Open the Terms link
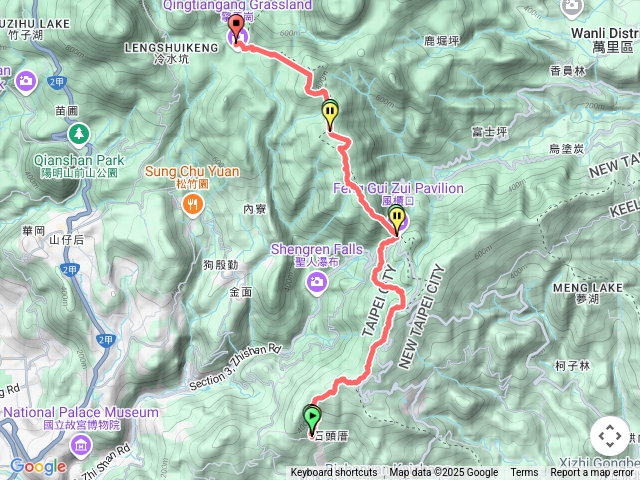The height and width of the screenshot is (480, 640). coord(524,473)
